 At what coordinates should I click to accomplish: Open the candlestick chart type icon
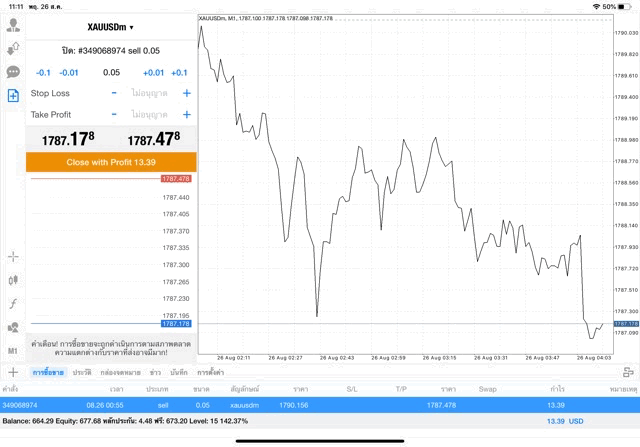(x=13, y=280)
